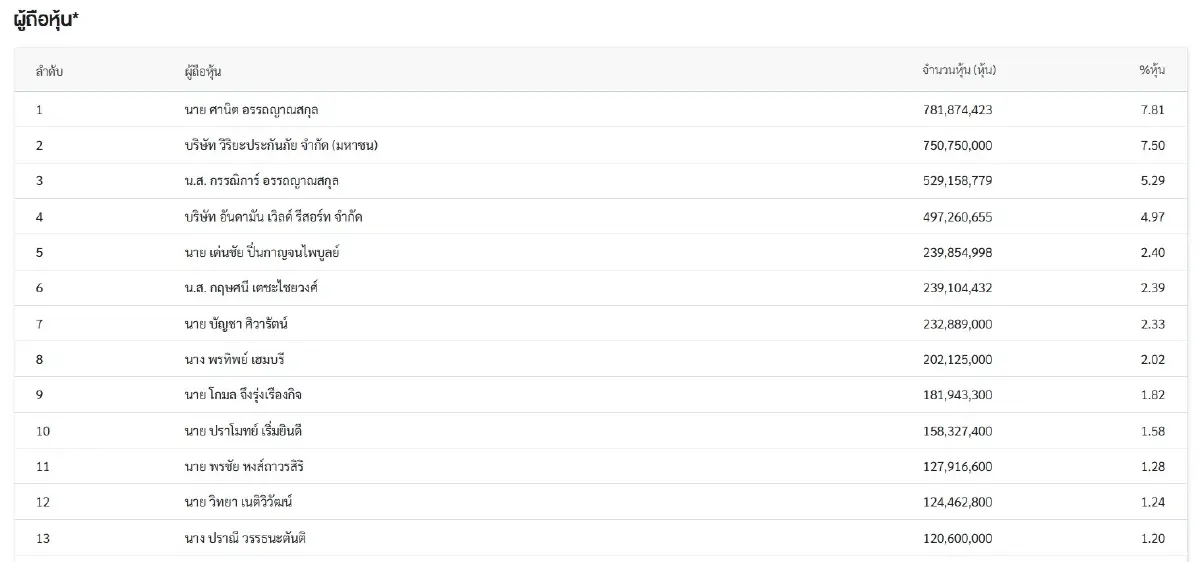This screenshot has width=1200, height=562.
Task: Click row นาย วิทยา เนติวิวัฒน์
Action: click(x=601, y=502)
